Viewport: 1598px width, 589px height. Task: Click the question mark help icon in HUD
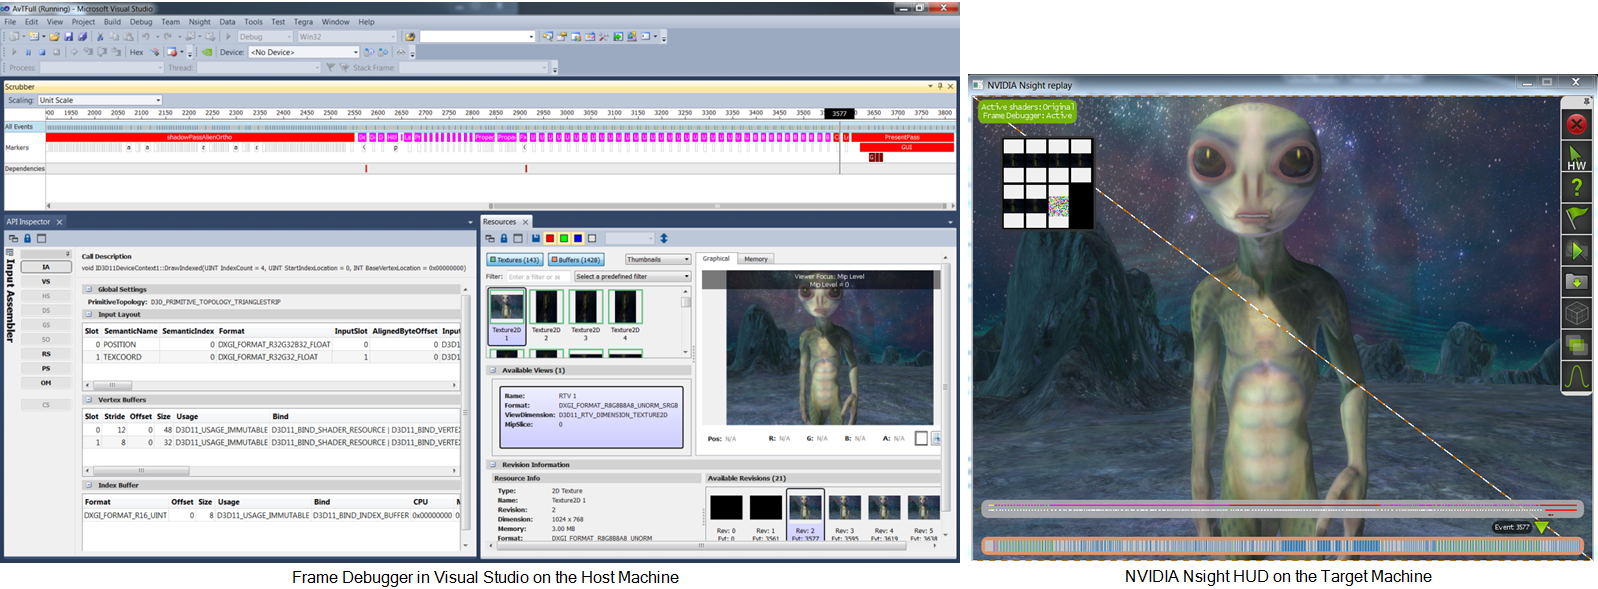[1577, 187]
